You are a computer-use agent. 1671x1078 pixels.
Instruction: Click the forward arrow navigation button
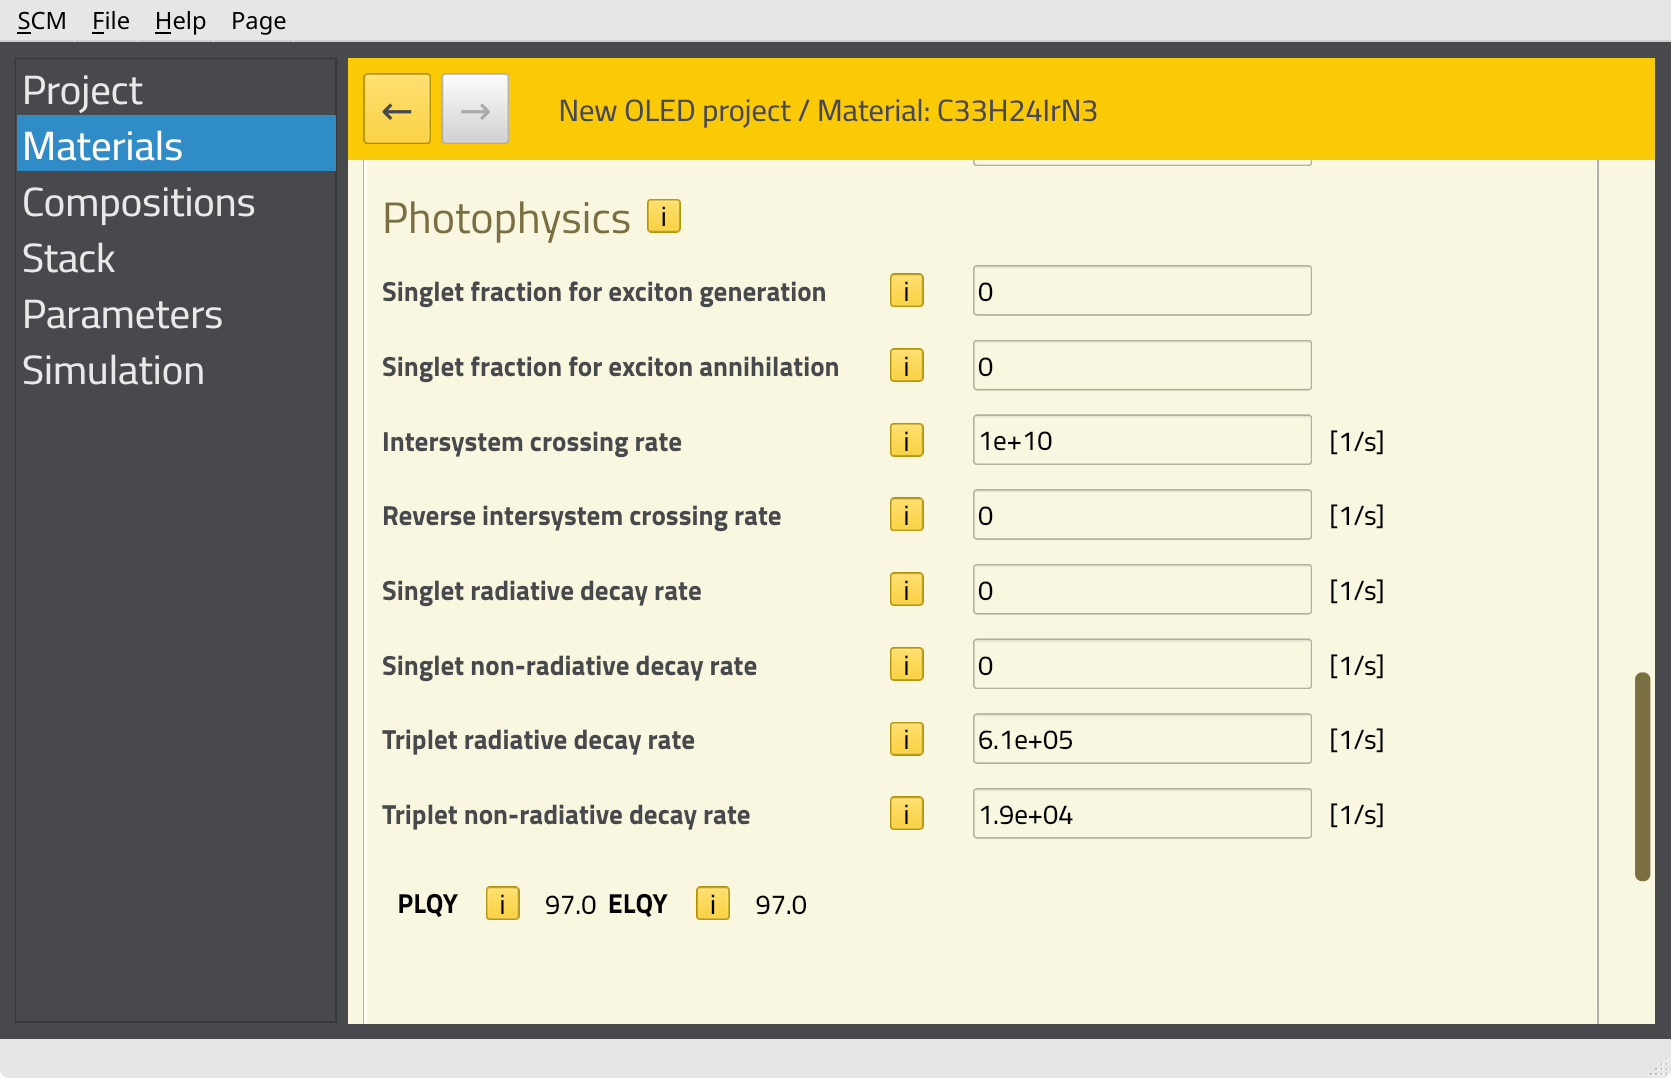tap(475, 109)
